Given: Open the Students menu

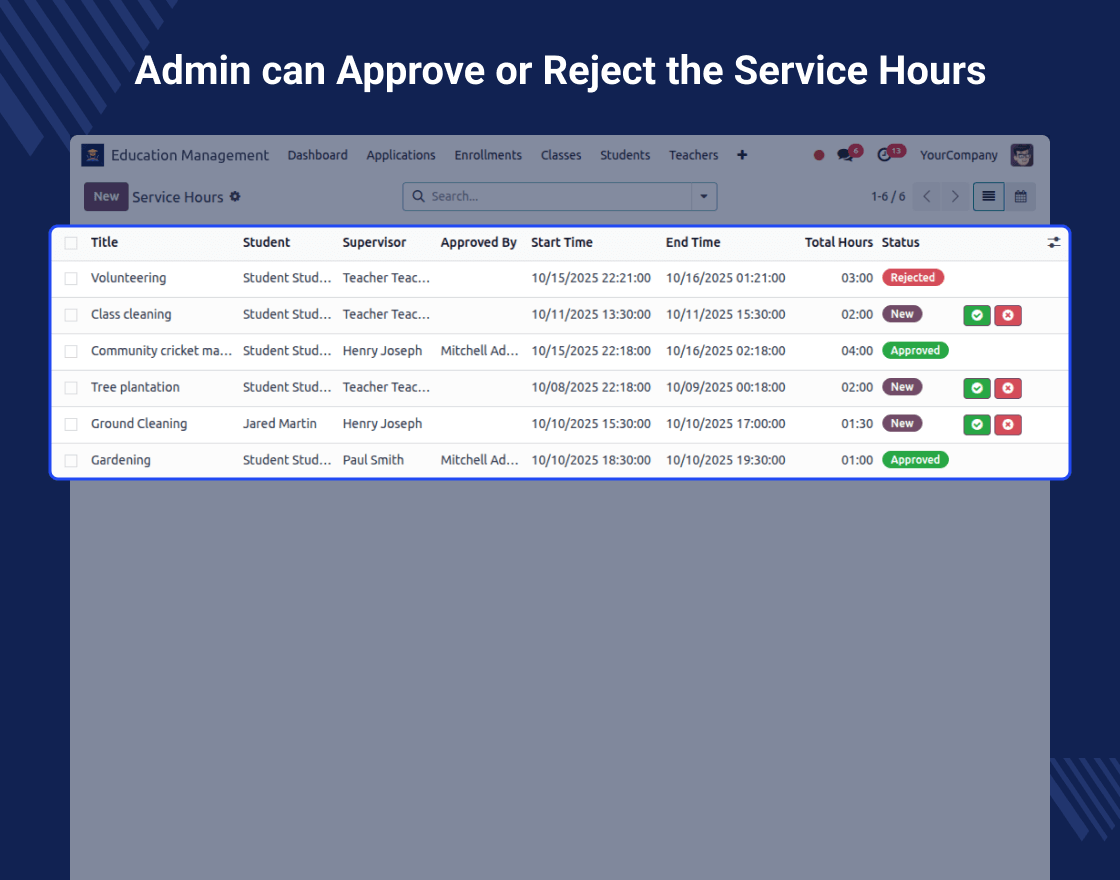Looking at the screenshot, I should click(625, 155).
